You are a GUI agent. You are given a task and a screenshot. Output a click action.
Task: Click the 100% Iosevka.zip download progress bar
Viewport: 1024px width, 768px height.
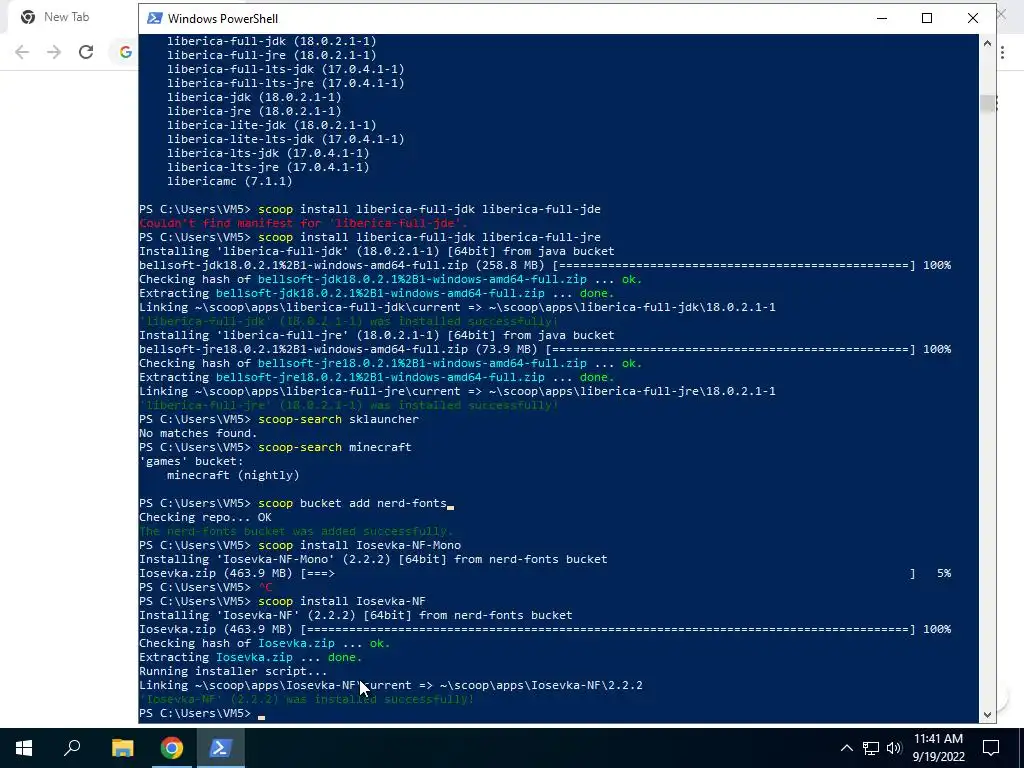pos(607,630)
